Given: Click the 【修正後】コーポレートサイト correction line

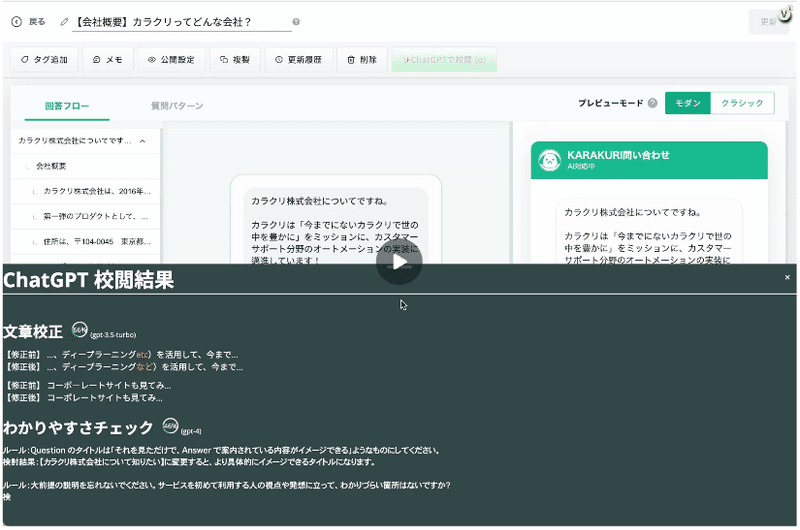Looking at the screenshot, I should click(84, 397).
